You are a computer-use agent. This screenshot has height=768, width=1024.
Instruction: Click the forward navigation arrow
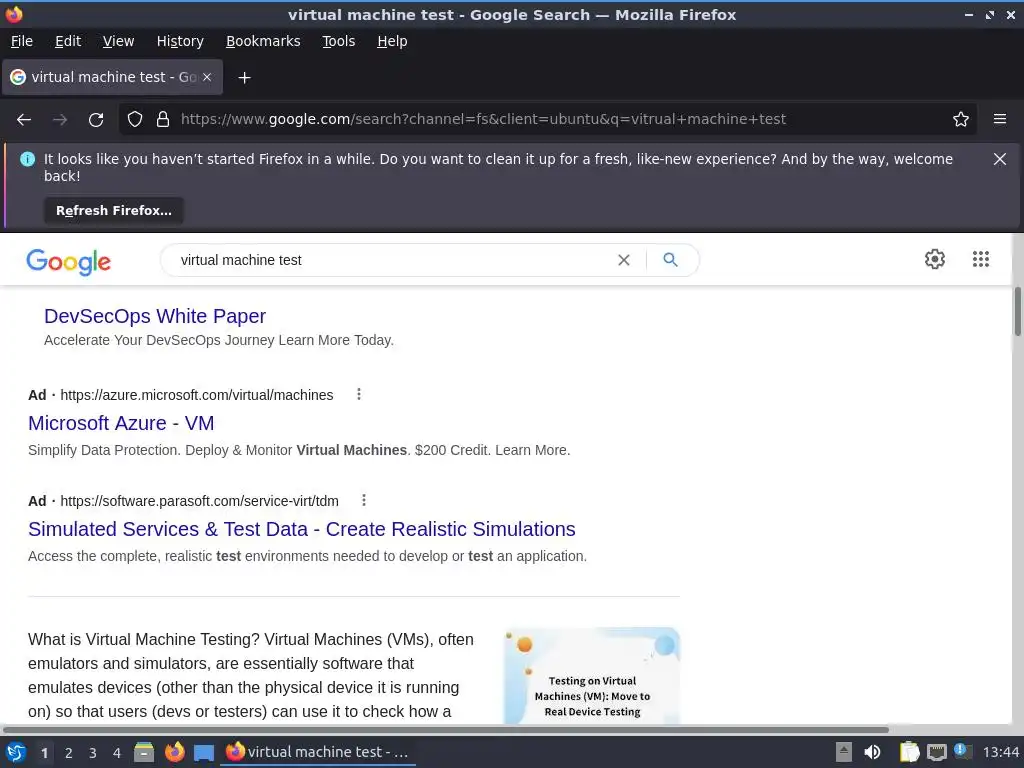[60, 120]
